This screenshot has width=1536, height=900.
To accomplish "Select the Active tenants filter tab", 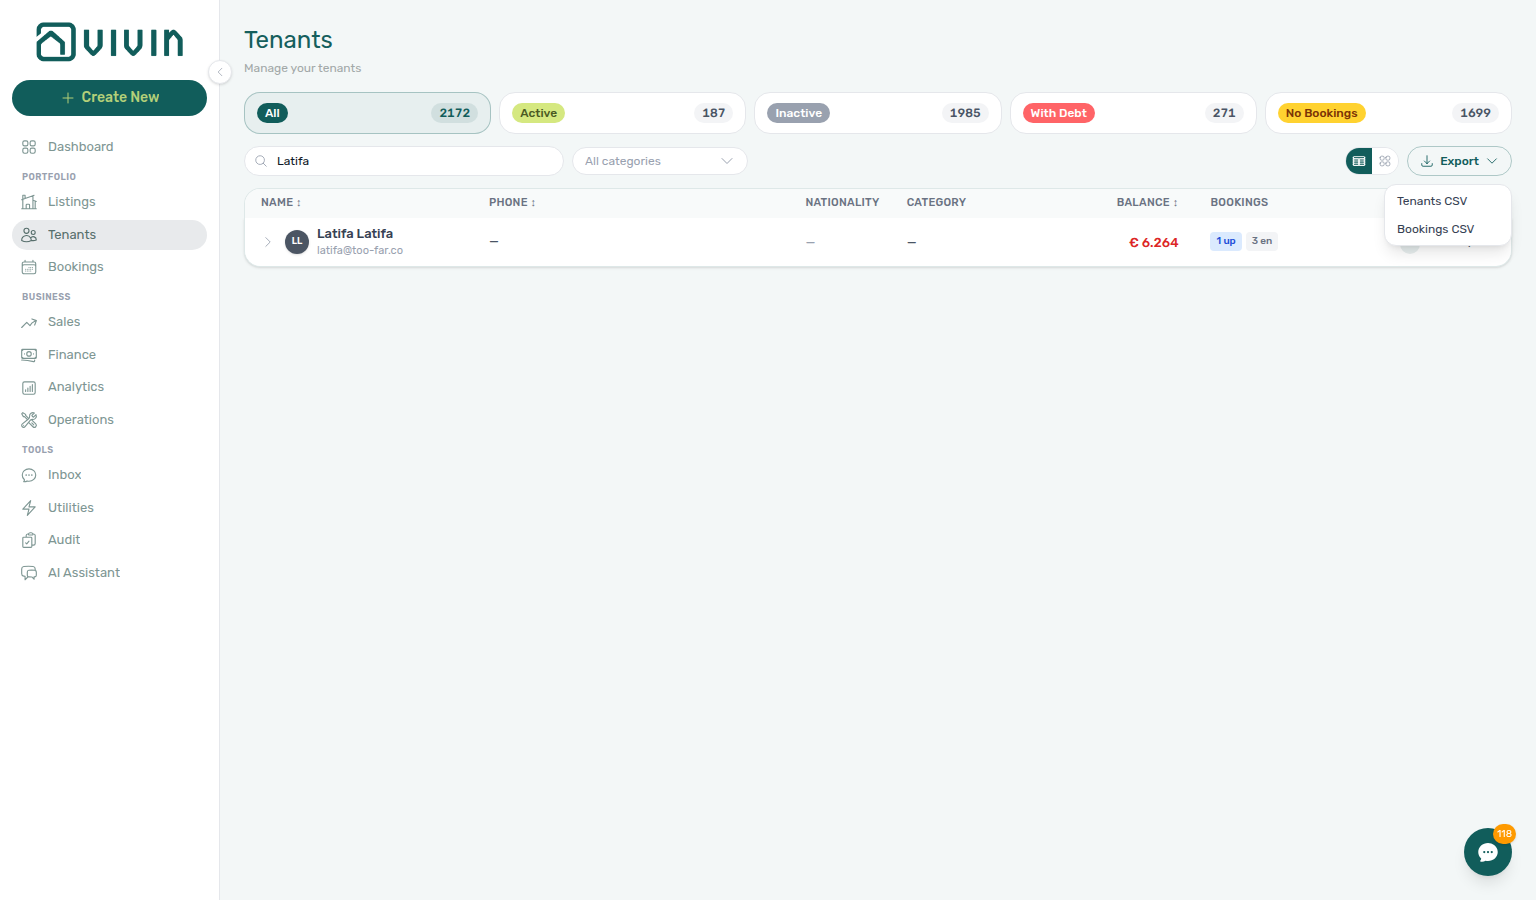I will tap(622, 113).
